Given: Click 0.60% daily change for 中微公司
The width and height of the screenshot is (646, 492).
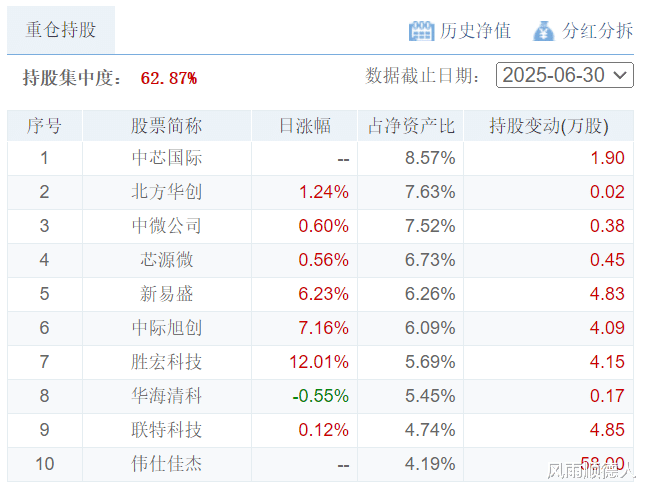Looking at the screenshot, I should 324,226.
